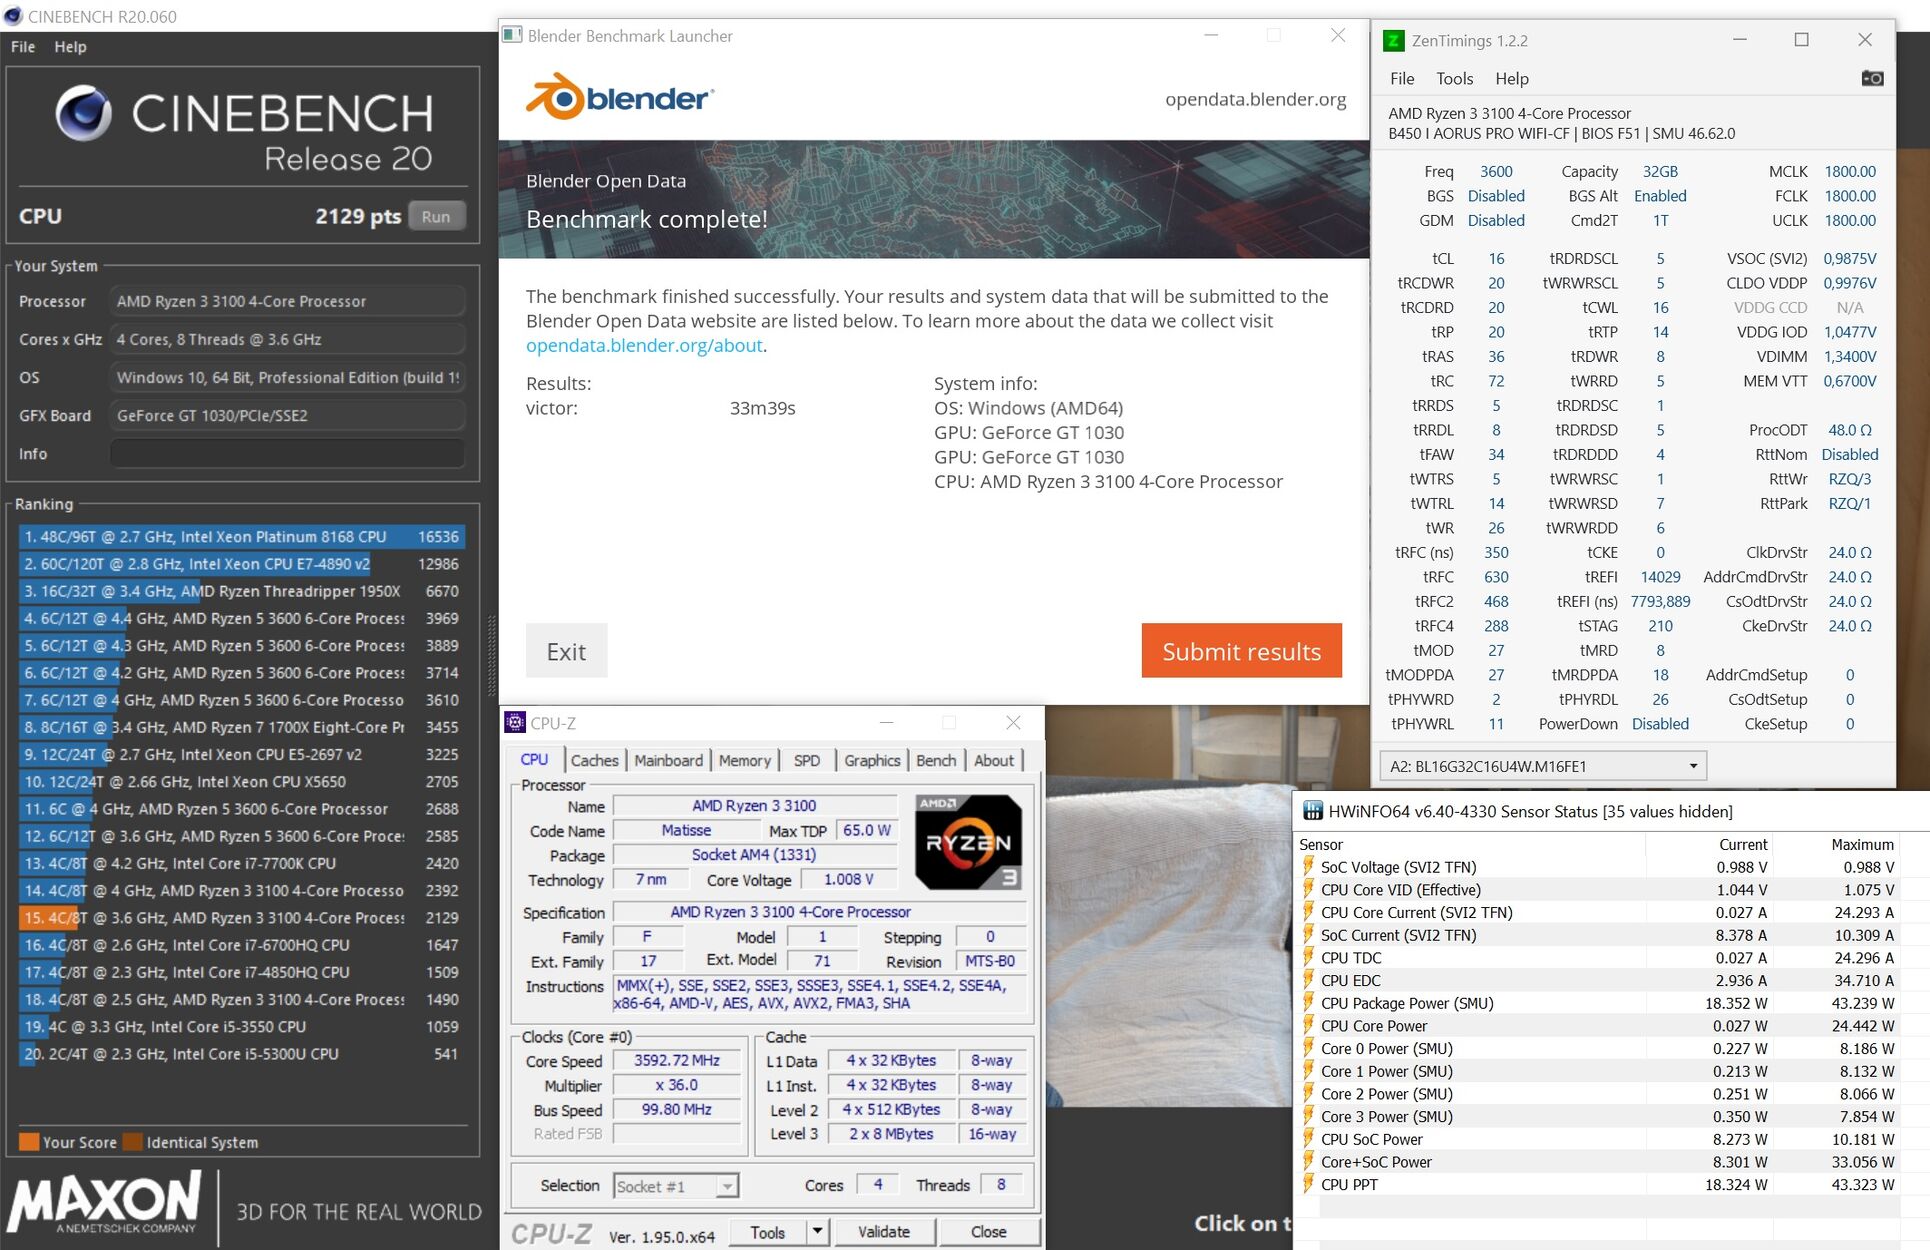1930x1250 pixels.
Task: Click the Your Score orange legend swatch
Action: pyautogui.click(x=29, y=1142)
